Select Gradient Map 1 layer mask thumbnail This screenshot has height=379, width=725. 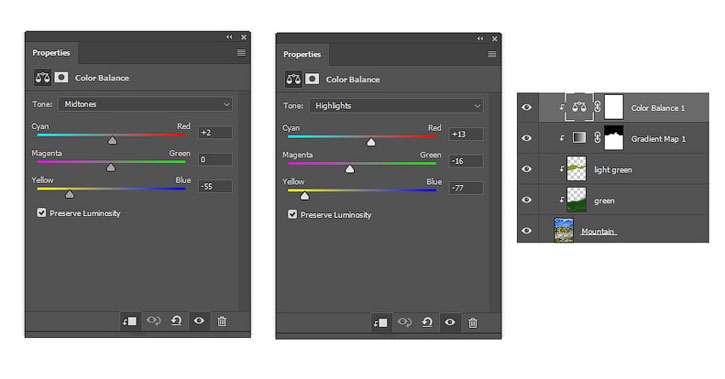(x=614, y=138)
